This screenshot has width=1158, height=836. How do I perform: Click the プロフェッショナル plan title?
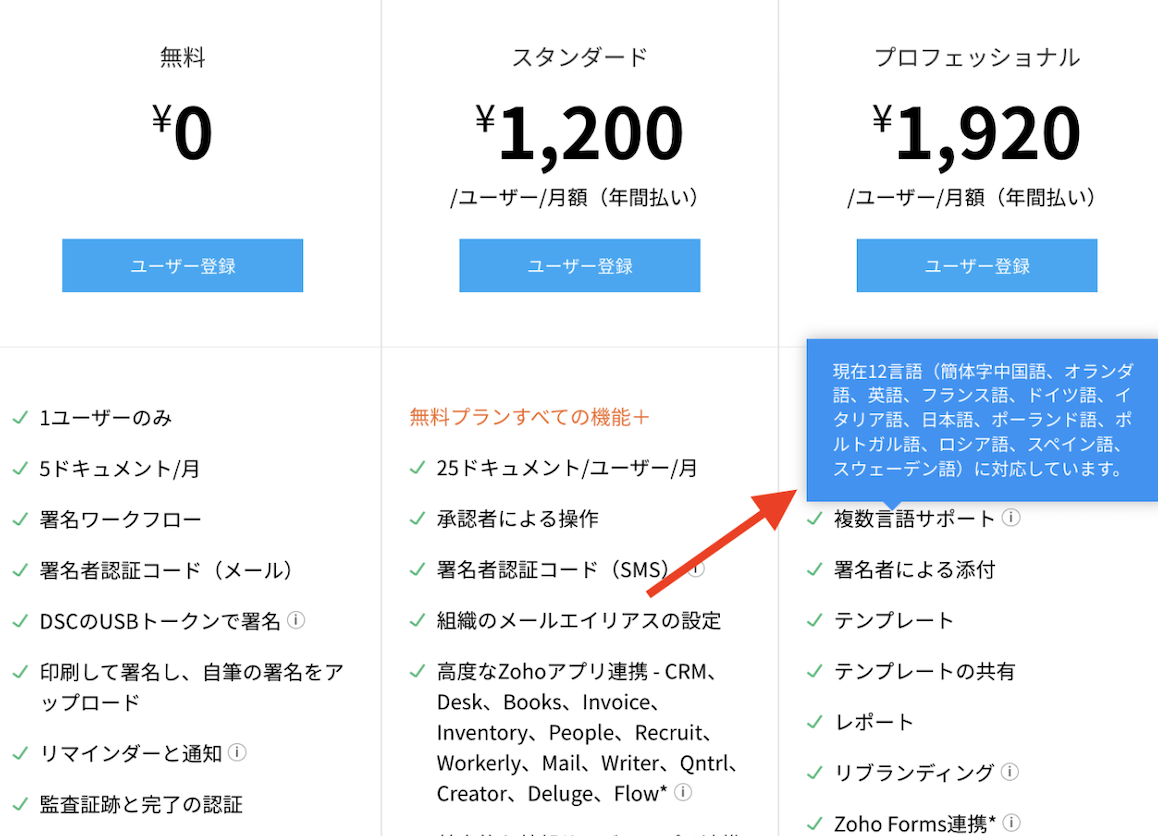[976, 58]
